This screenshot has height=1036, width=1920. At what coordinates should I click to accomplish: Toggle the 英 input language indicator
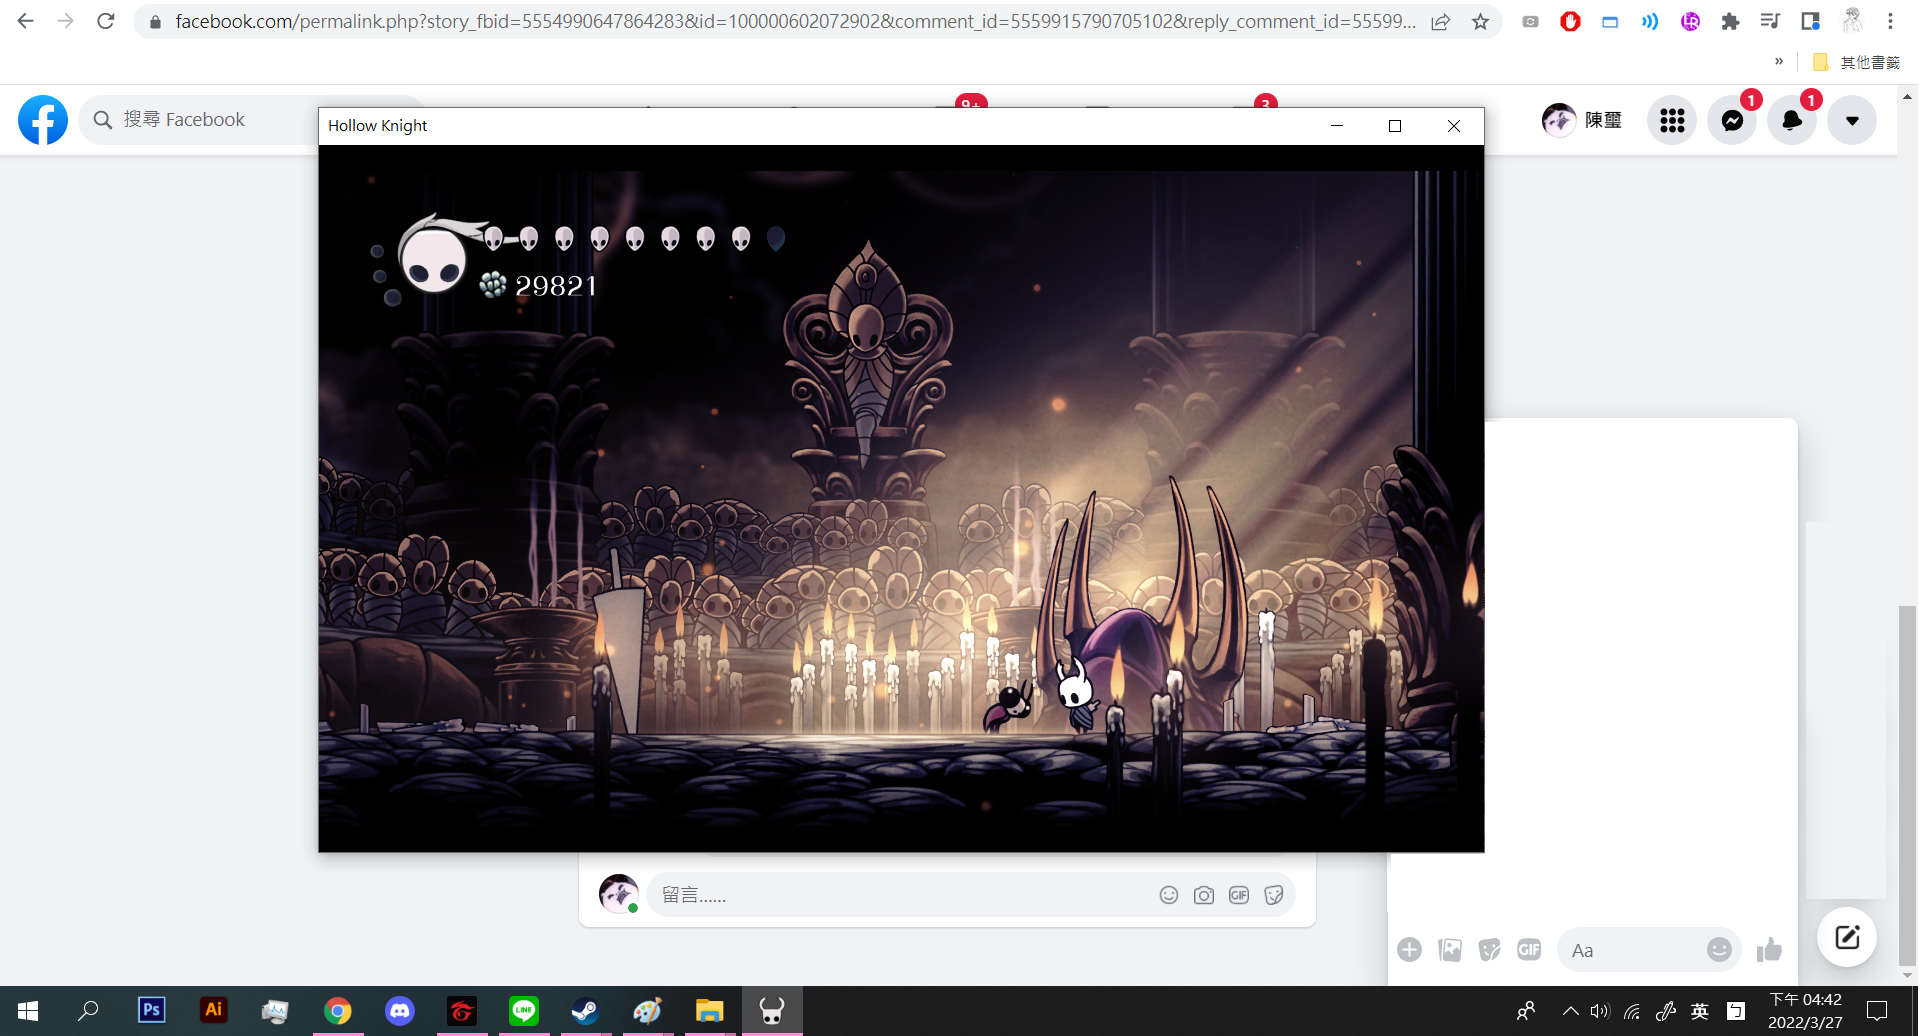tap(1700, 1011)
